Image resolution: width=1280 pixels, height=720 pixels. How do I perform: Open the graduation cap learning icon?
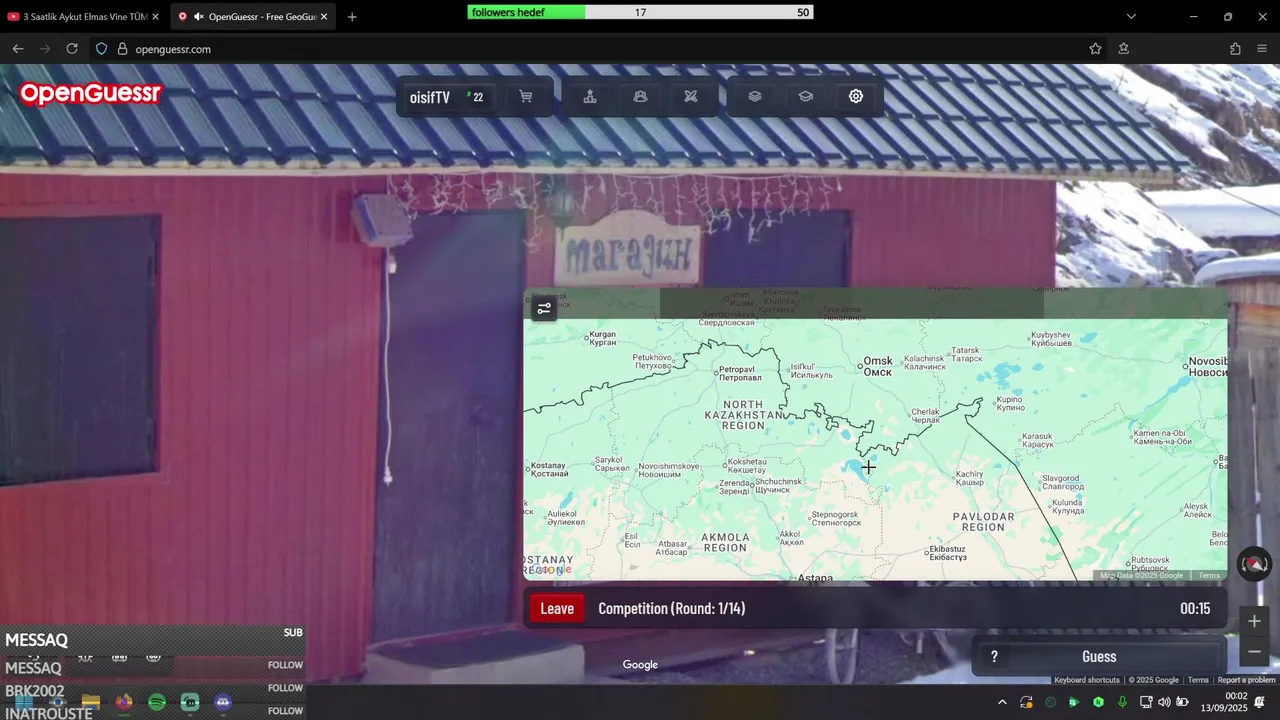(x=806, y=97)
